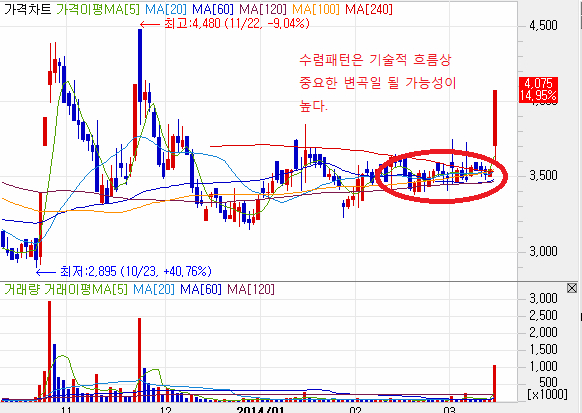Close the volume panel with X box
582x413 pixels.
point(572,288)
